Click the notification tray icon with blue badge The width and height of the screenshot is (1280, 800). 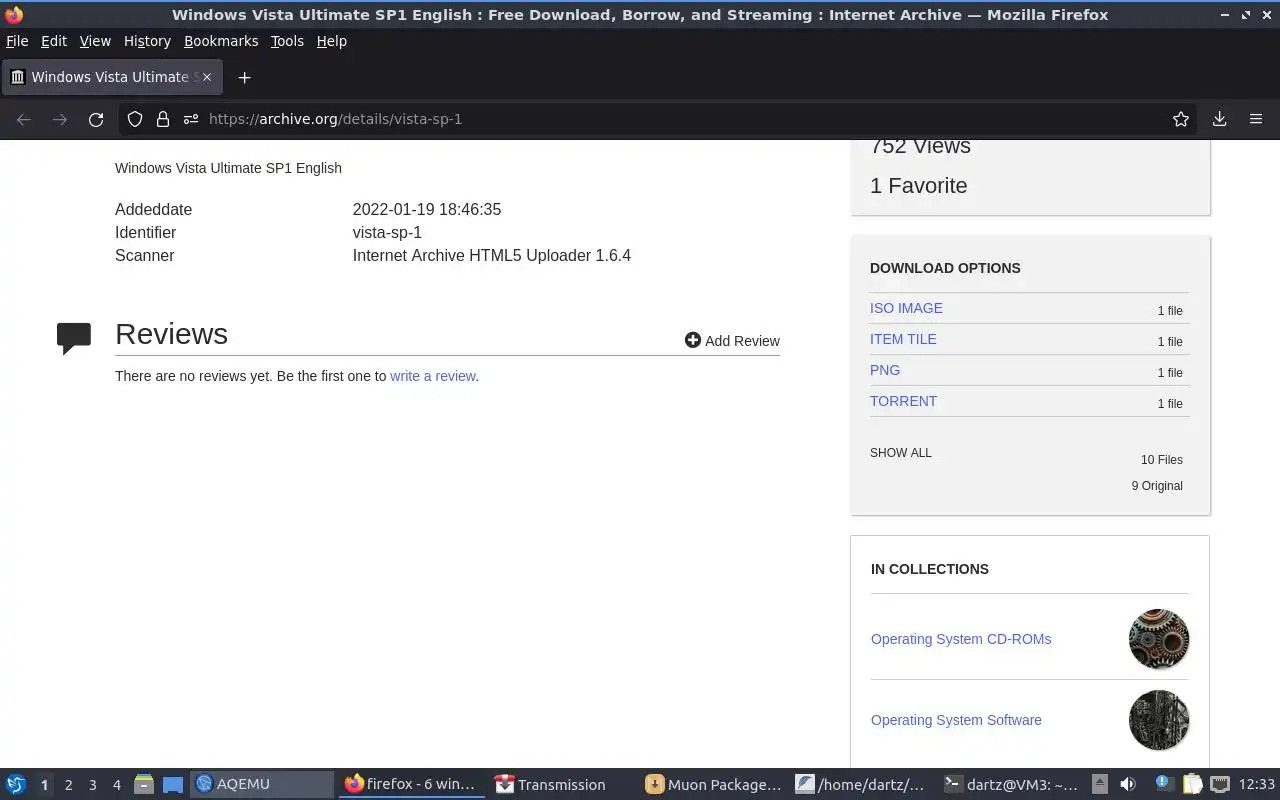click(x=1164, y=783)
